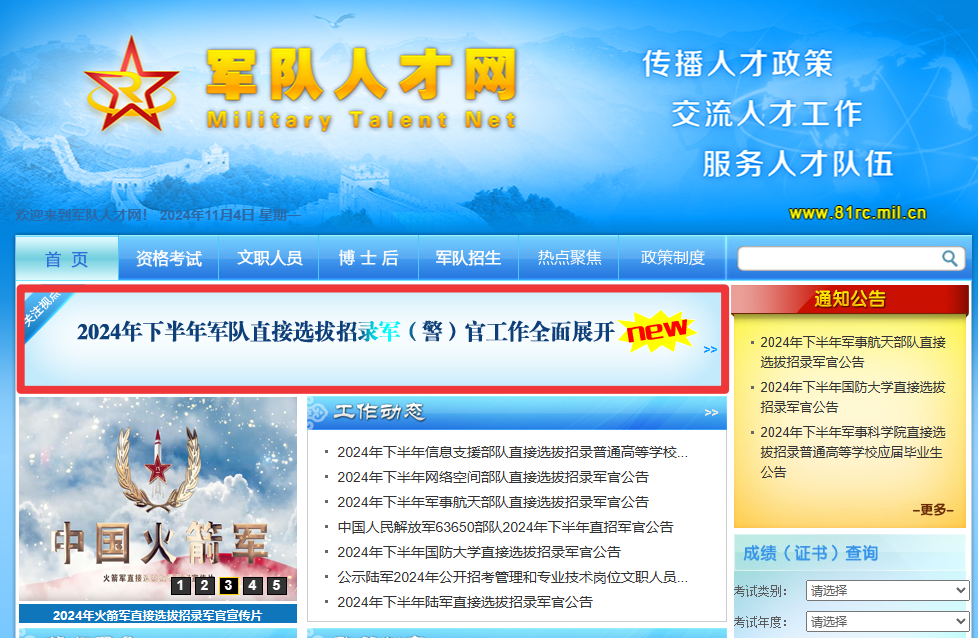Expand the 考试年度 dropdown
This screenshot has width=978, height=638.
tap(887, 622)
